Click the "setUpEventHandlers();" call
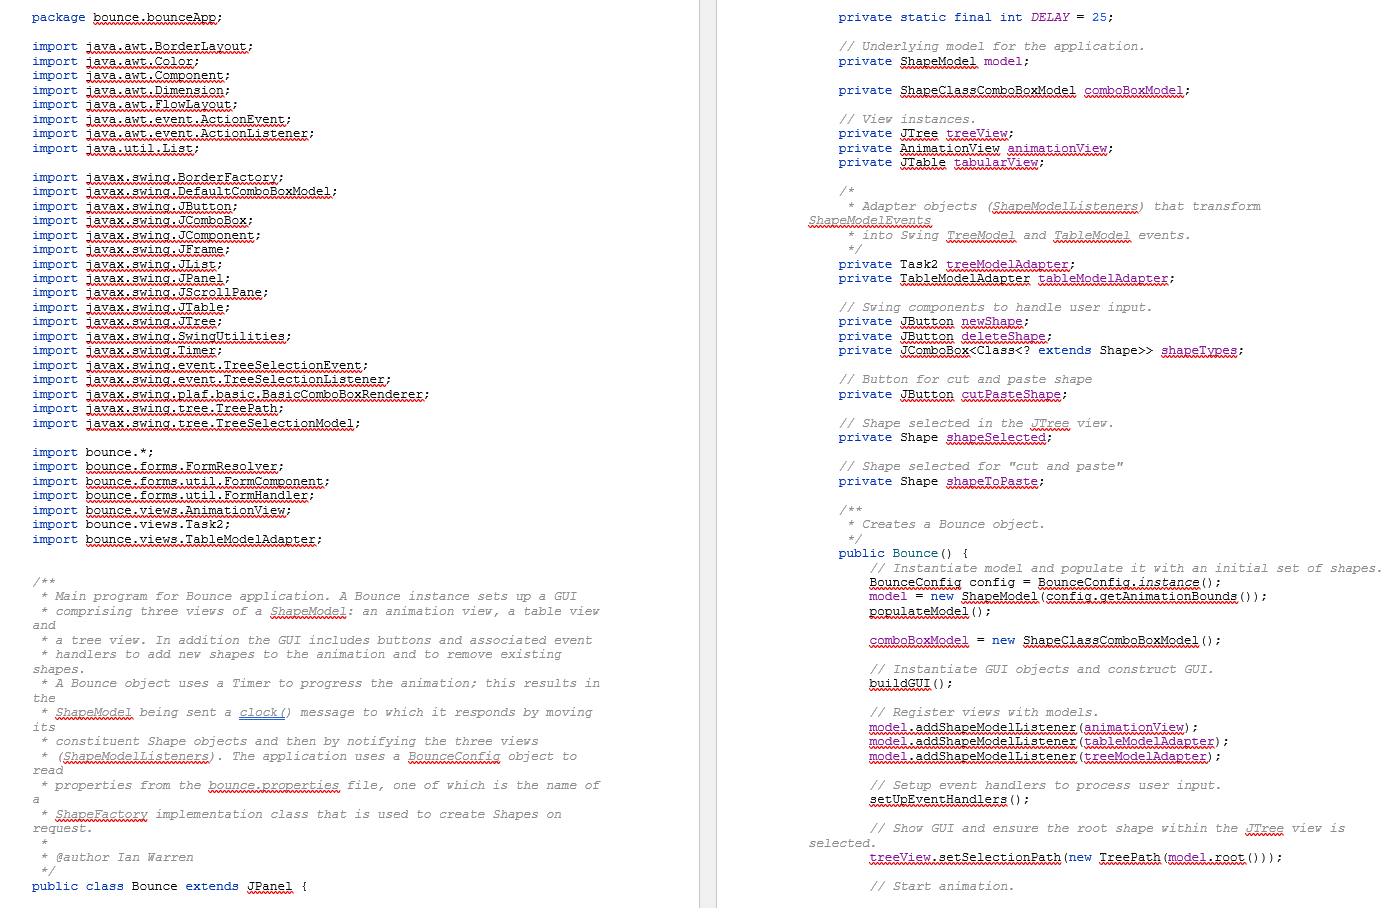 [x=949, y=799]
